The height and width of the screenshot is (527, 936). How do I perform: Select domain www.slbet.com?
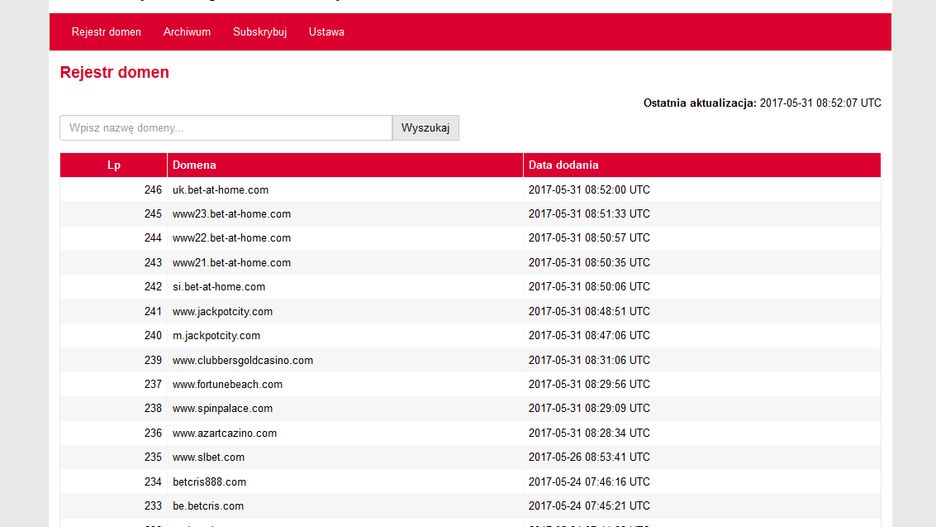(208, 457)
